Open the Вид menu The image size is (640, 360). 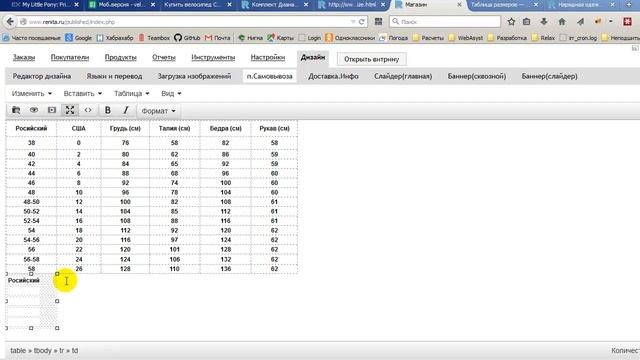[x=171, y=93]
